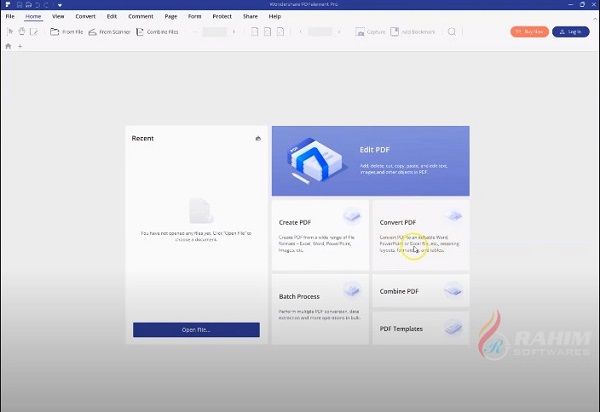Open the Create PDF card

pos(320,235)
